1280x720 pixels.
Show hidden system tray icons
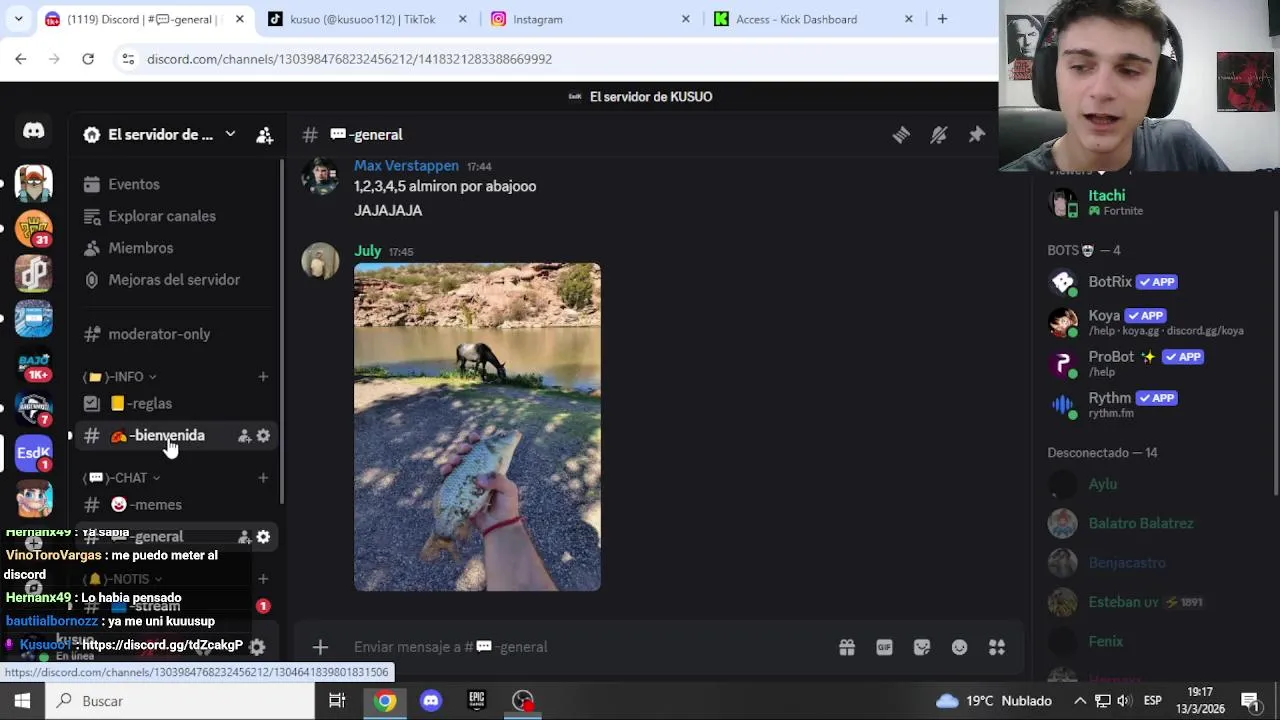point(1080,701)
